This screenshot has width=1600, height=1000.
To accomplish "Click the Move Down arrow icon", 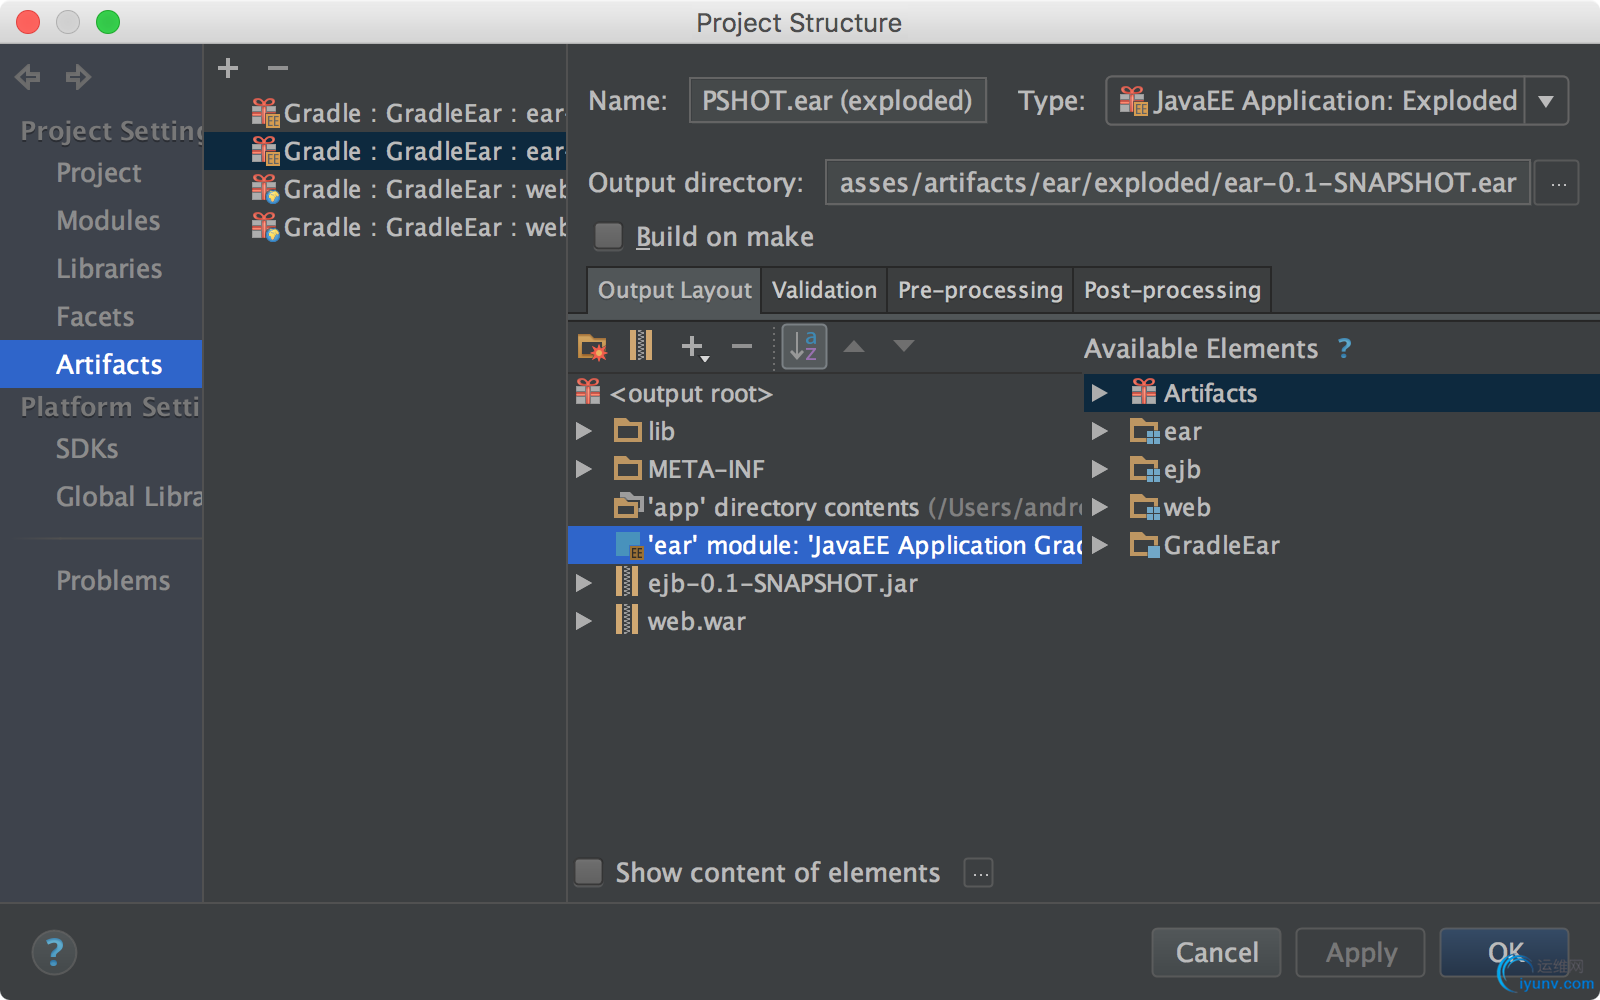I will click(x=904, y=347).
